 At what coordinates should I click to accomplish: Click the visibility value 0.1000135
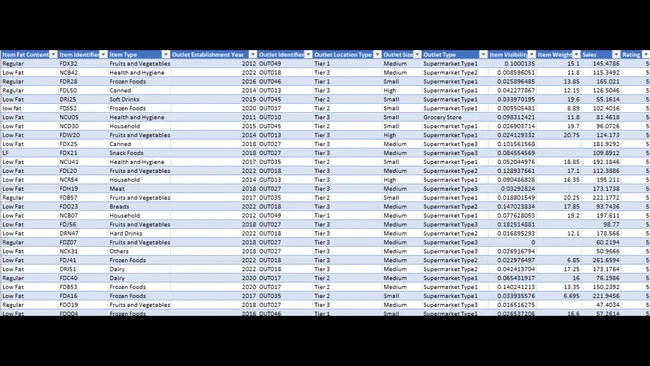point(512,64)
